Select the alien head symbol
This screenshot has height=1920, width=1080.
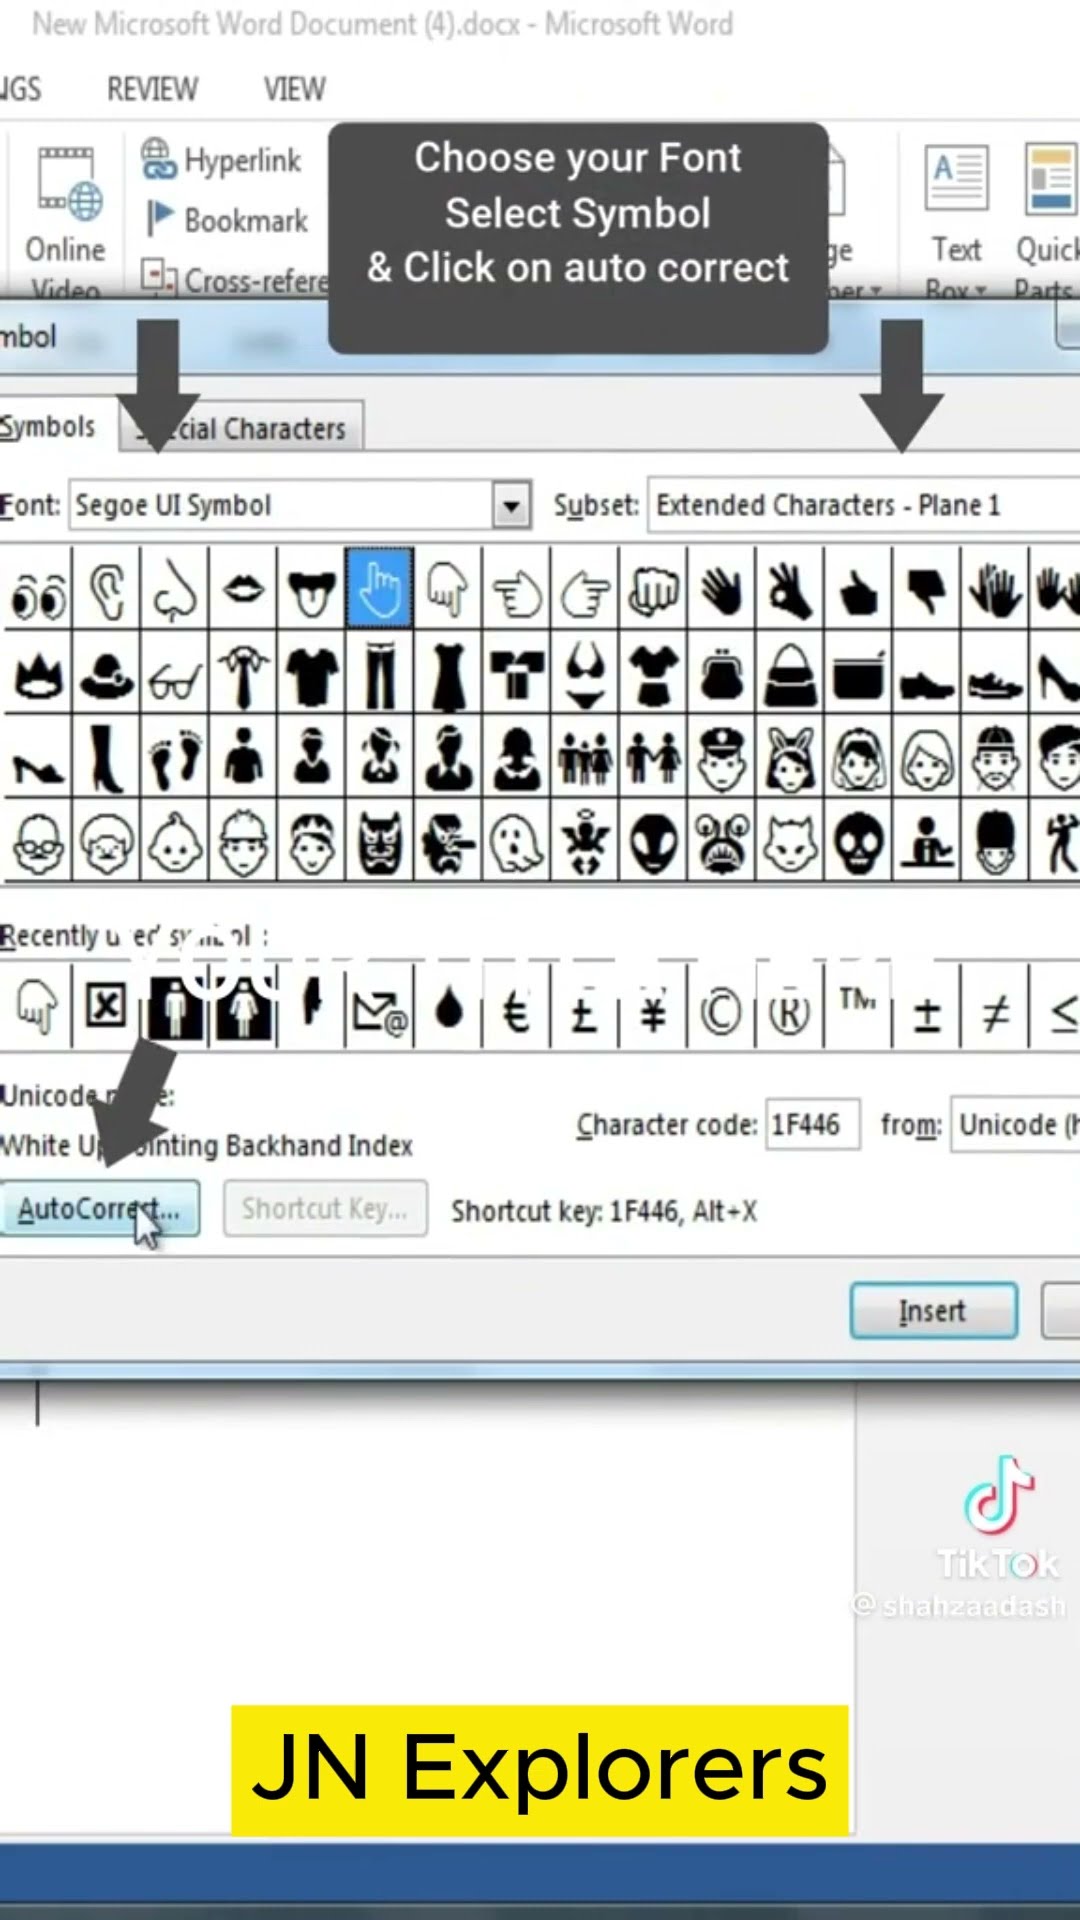653,841
